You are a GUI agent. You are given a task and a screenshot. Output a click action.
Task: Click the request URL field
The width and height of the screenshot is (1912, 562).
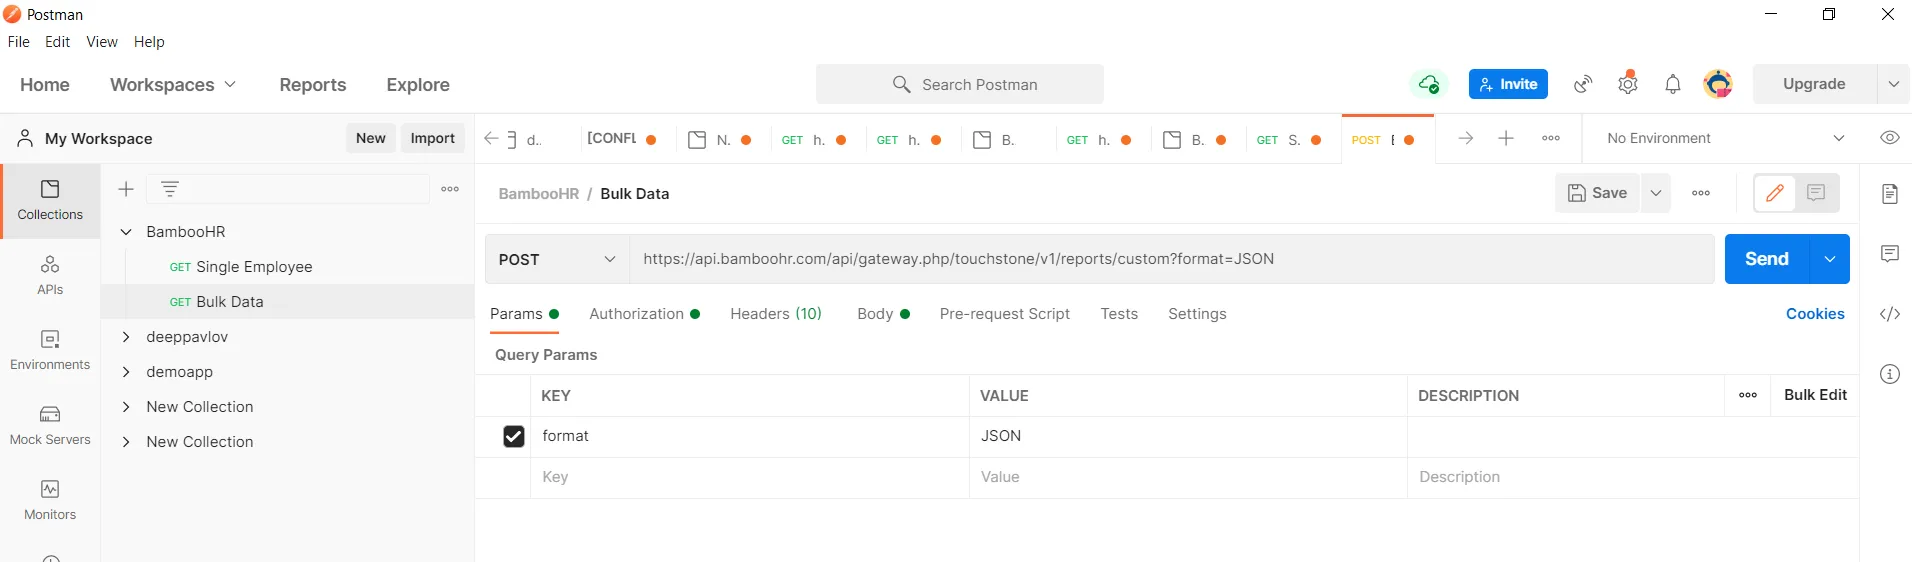point(1172,259)
